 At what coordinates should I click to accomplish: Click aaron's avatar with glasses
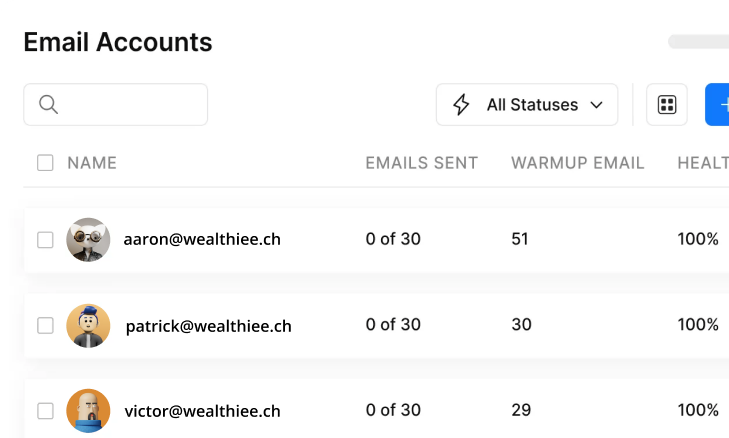88,240
